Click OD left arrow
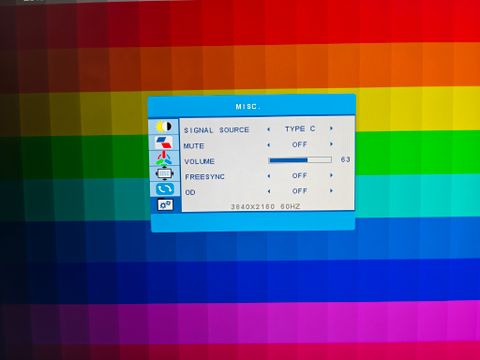The width and height of the screenshot is (480, 360). click(x=269, y=191)
